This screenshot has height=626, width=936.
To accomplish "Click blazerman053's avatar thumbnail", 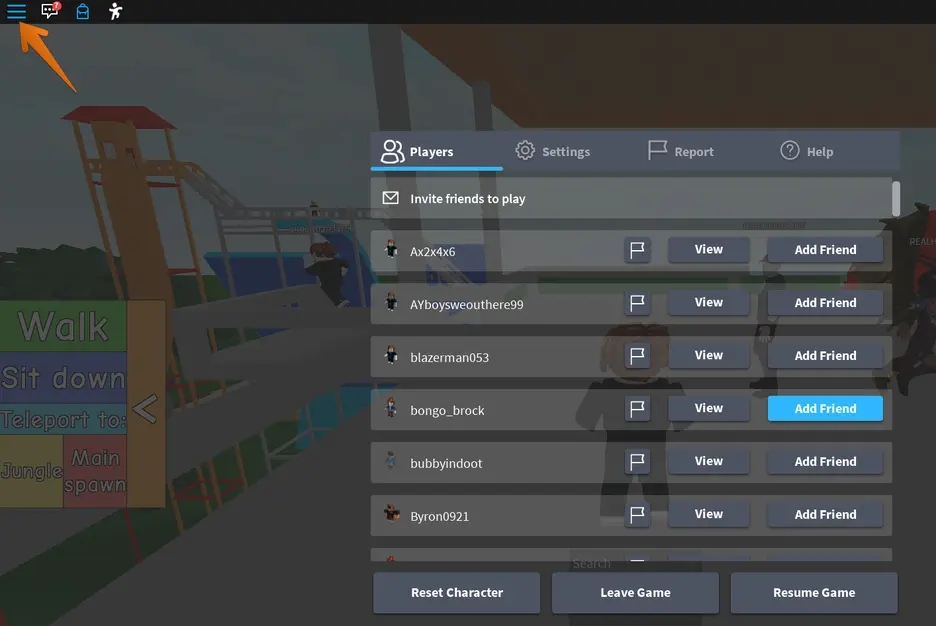I will 391,354.
